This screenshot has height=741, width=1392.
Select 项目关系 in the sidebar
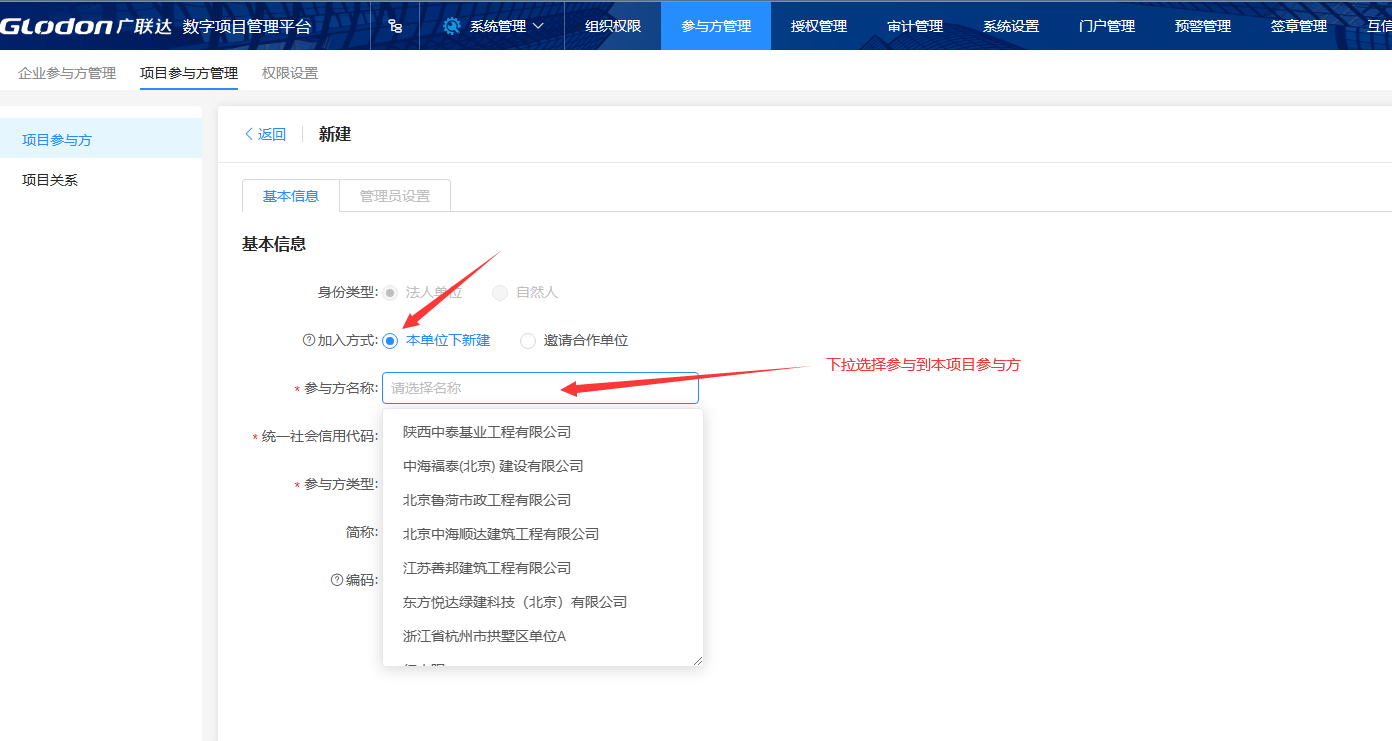coord(101,180)
